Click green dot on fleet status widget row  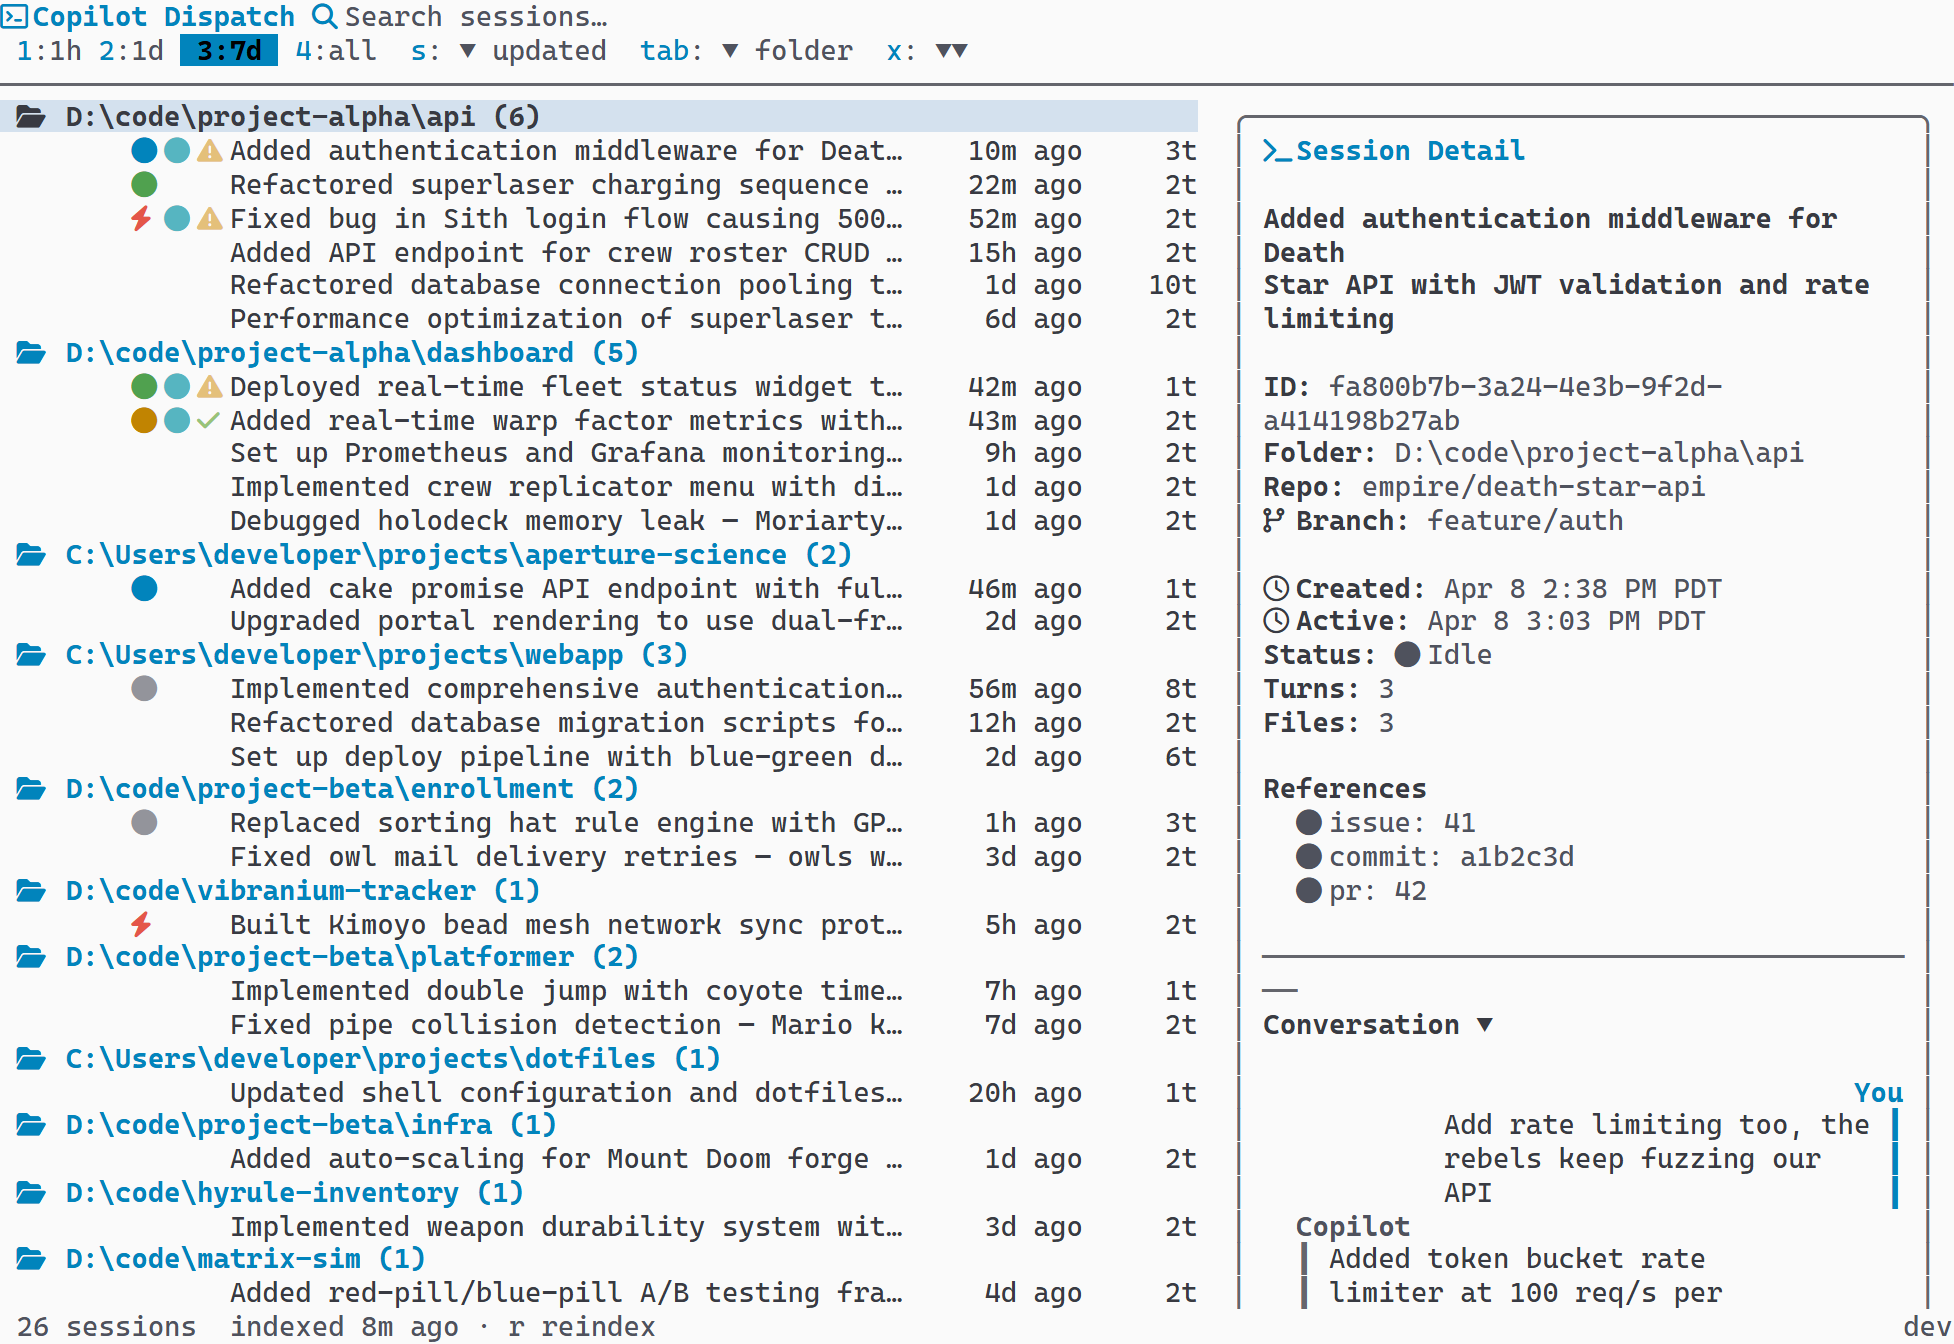click(144, 386)
